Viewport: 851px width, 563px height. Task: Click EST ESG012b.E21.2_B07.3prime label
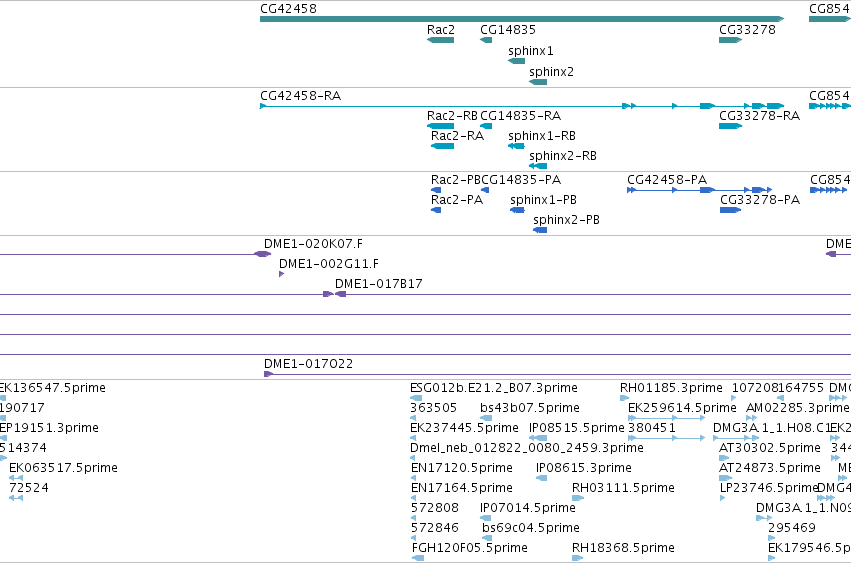[x=494, y=388]
